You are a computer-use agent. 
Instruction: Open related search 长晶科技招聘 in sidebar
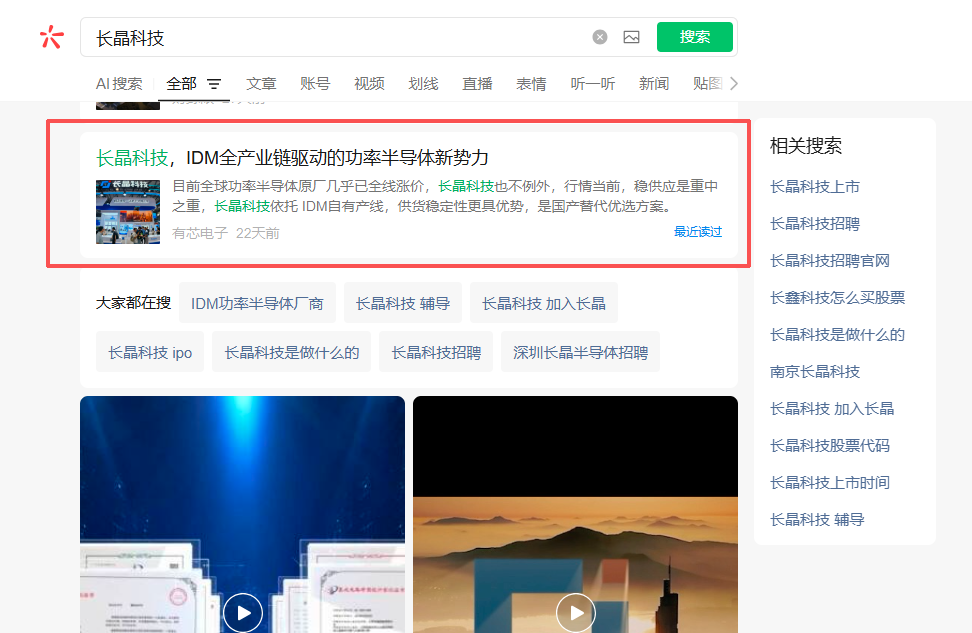coord(815,224)
